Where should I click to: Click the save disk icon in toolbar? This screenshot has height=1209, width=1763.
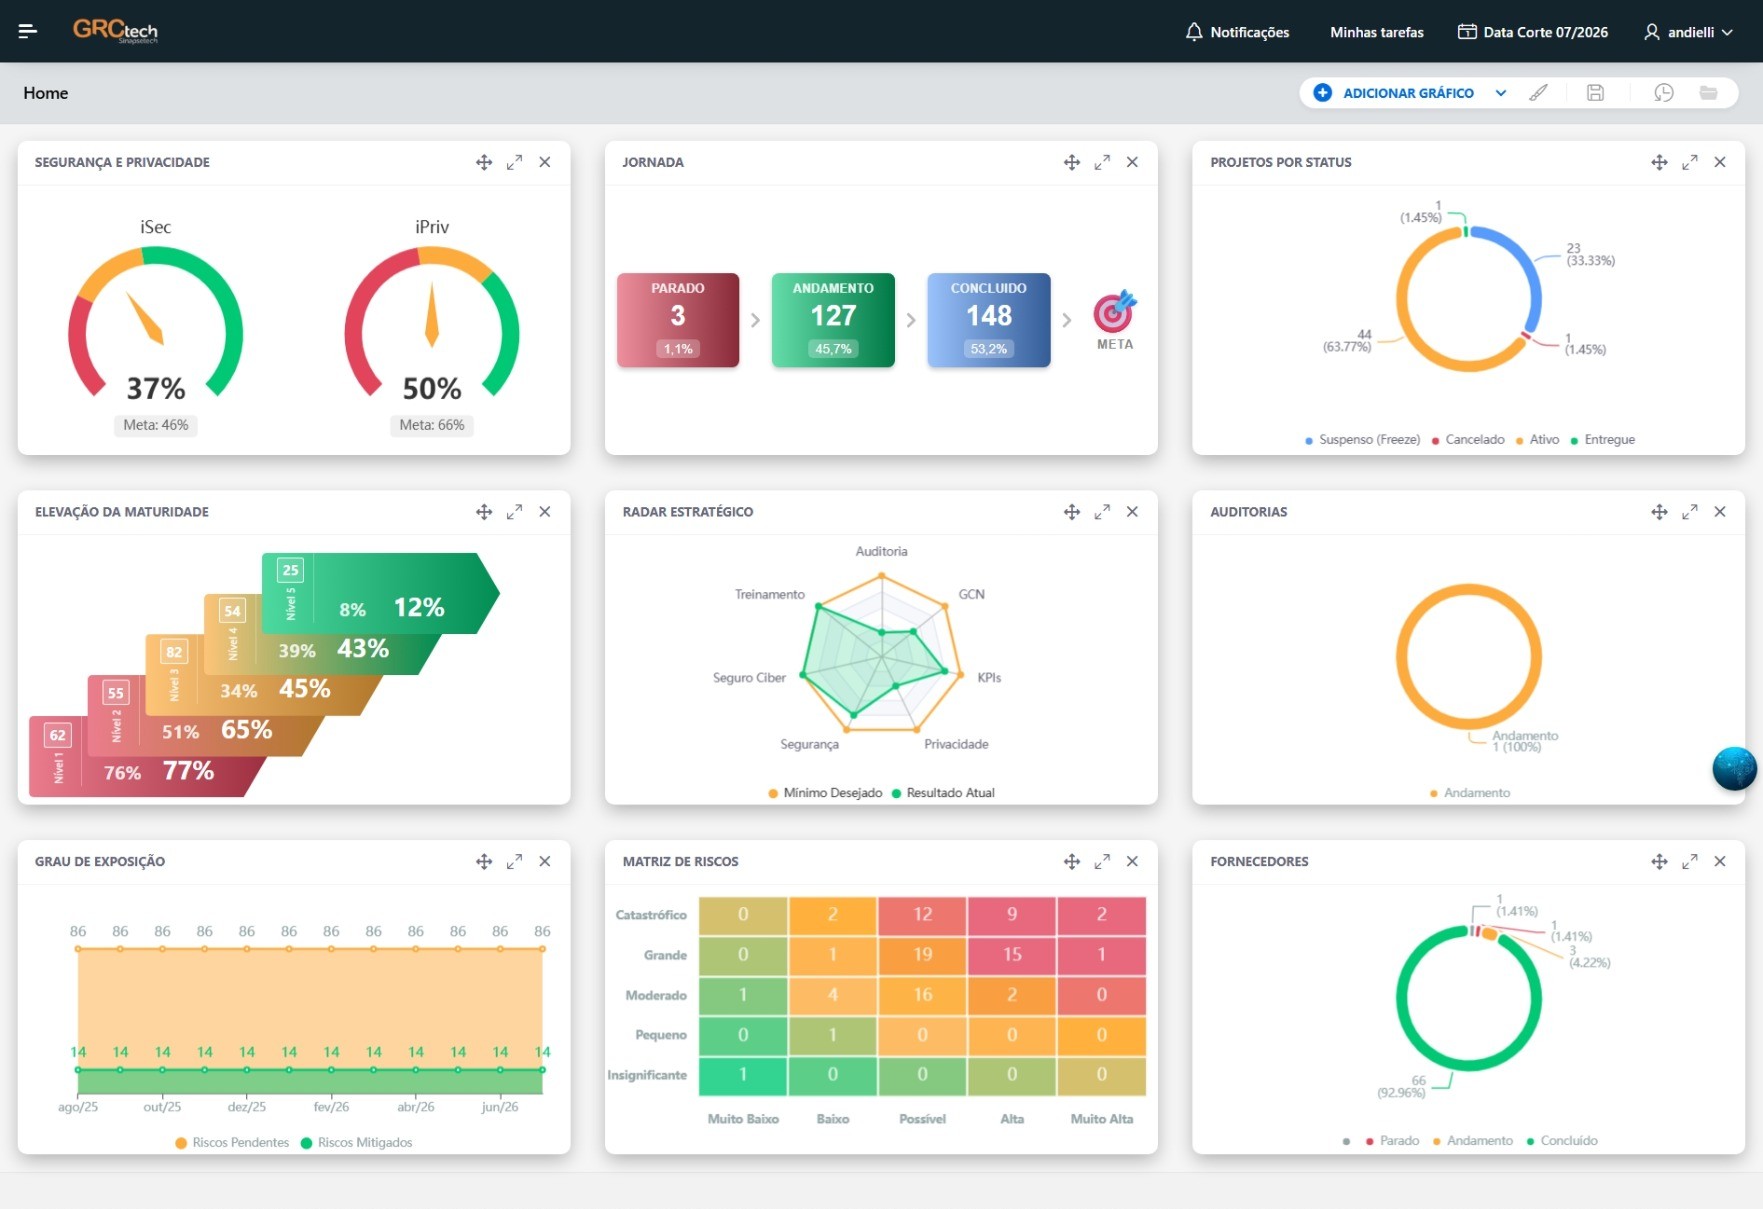point(1595,93)
